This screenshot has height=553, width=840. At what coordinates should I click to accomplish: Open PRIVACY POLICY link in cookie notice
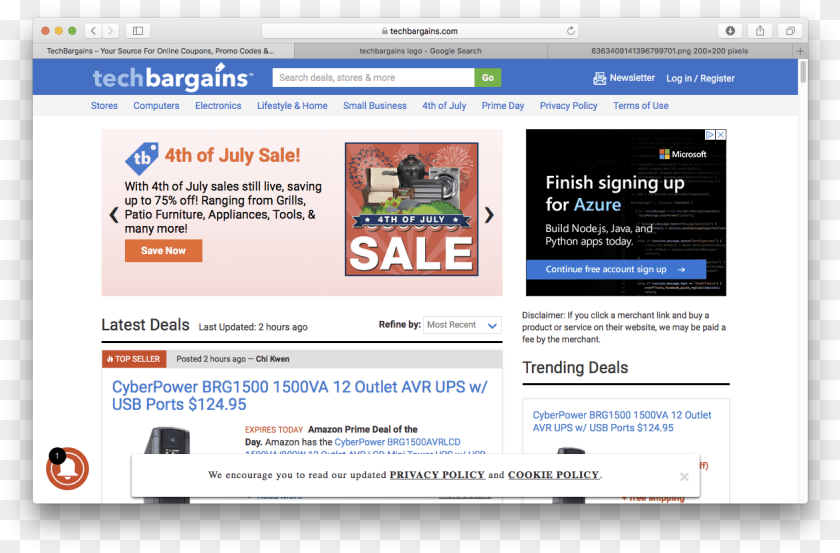click(x=437, y=475)
